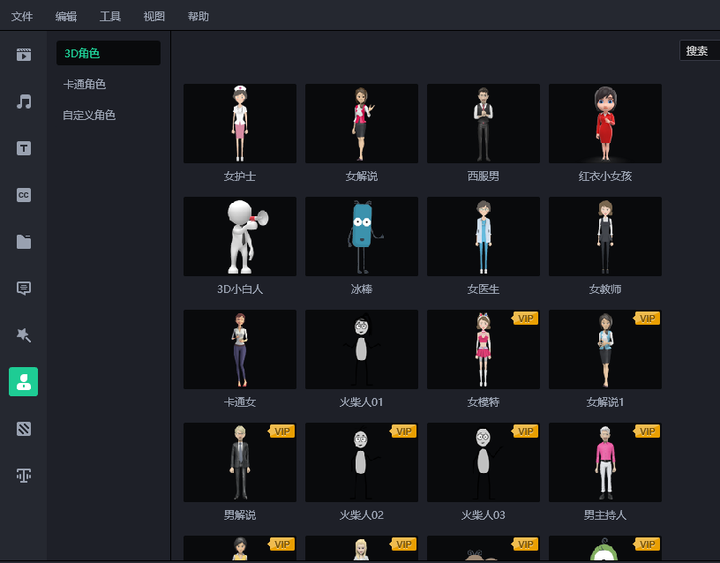Select the active character avatar sidebar icon
720x563 pixels.
pyautogui.click(x=23, y=382)
